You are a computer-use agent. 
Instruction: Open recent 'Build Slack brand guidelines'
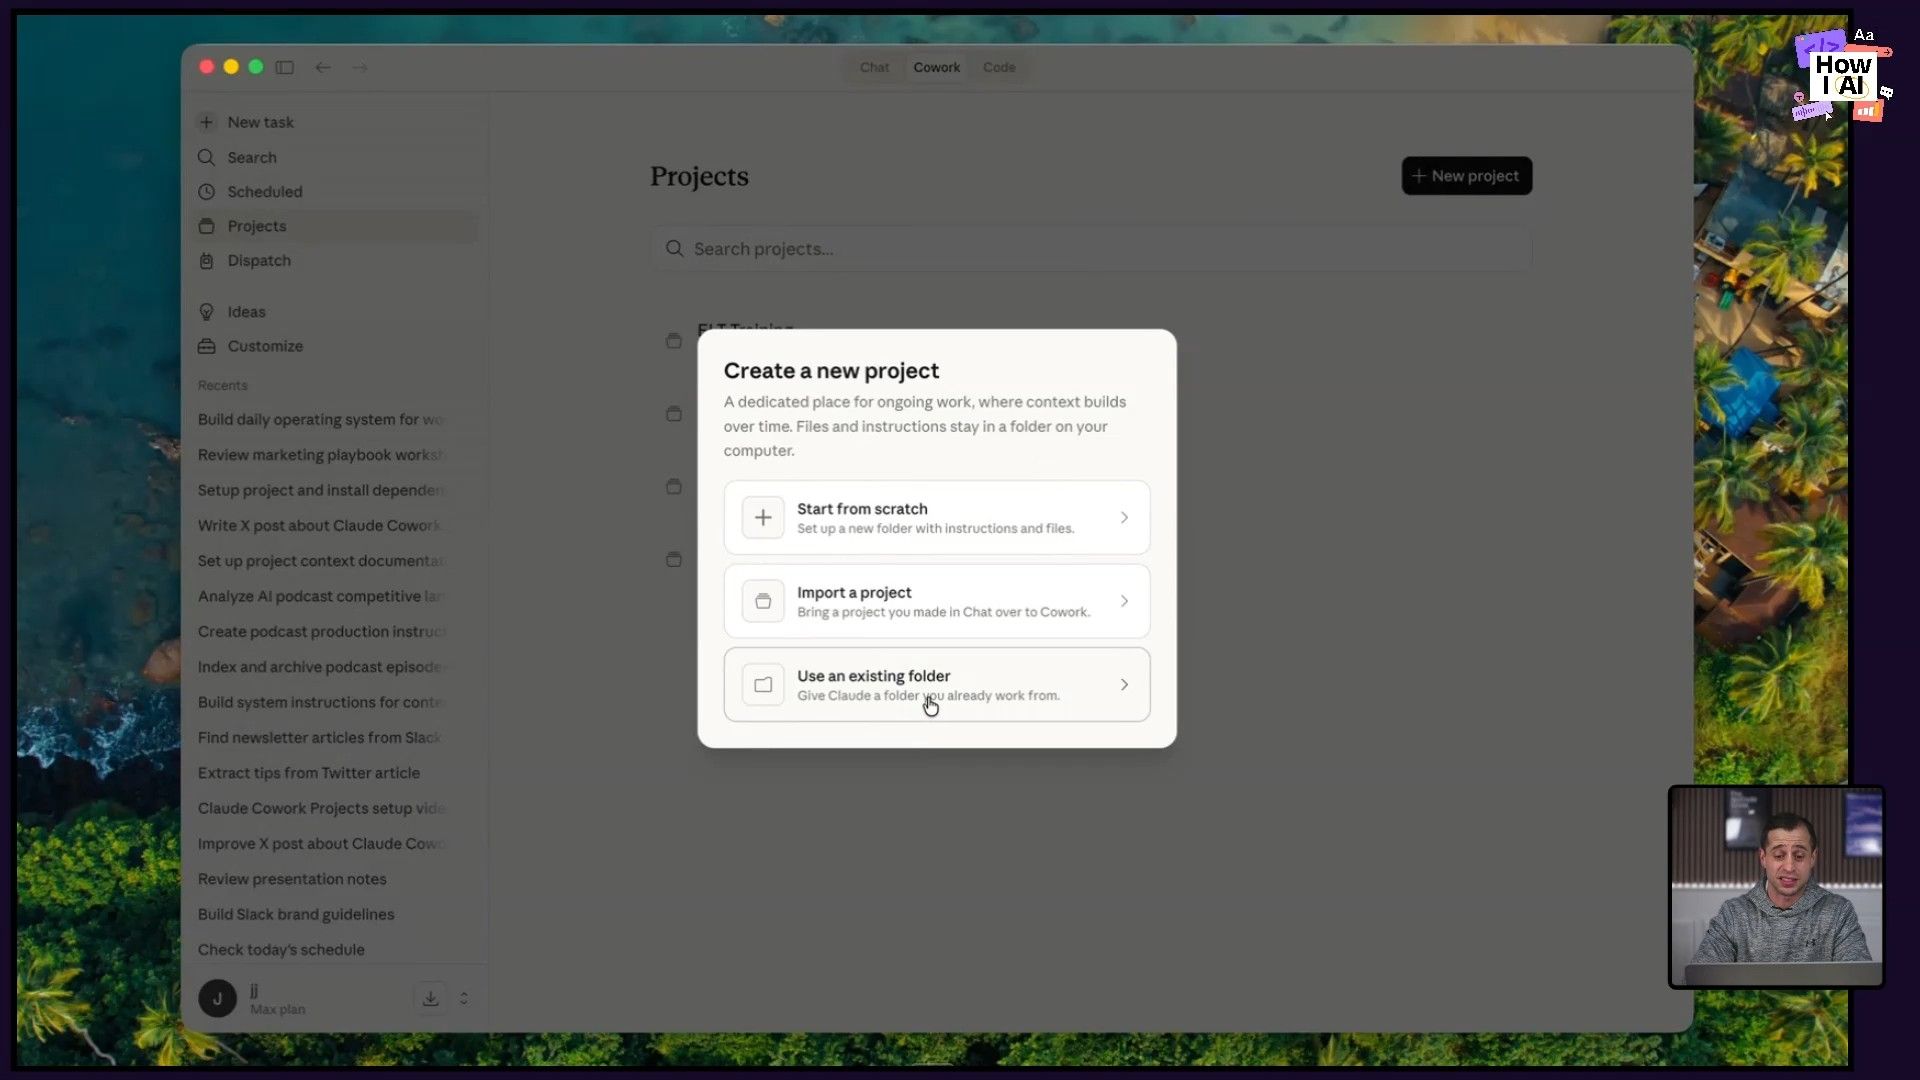click(x=296, y=914)
